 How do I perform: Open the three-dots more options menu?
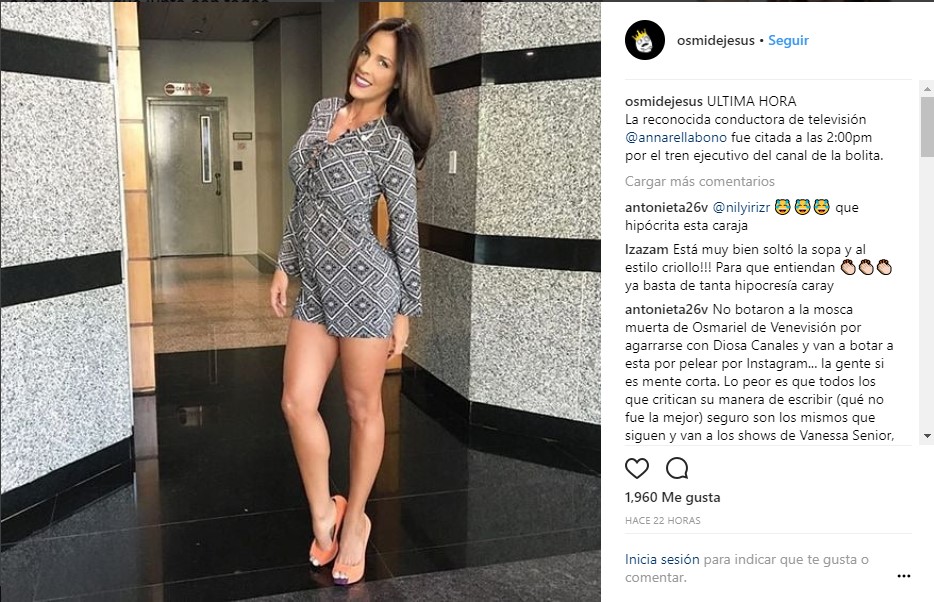coord(904,576)
